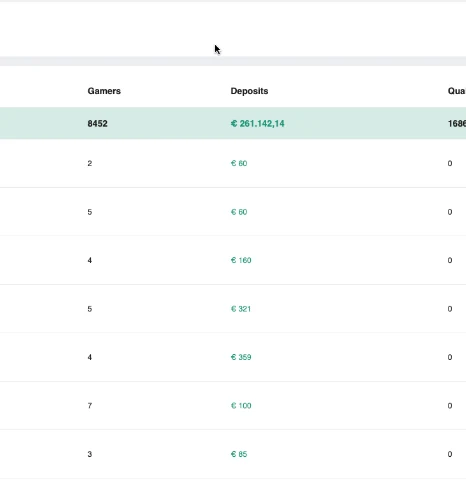Click the total value 1686 in the highlighted row
This screenshot has width=466, height=488.
[x=457, y=124]
